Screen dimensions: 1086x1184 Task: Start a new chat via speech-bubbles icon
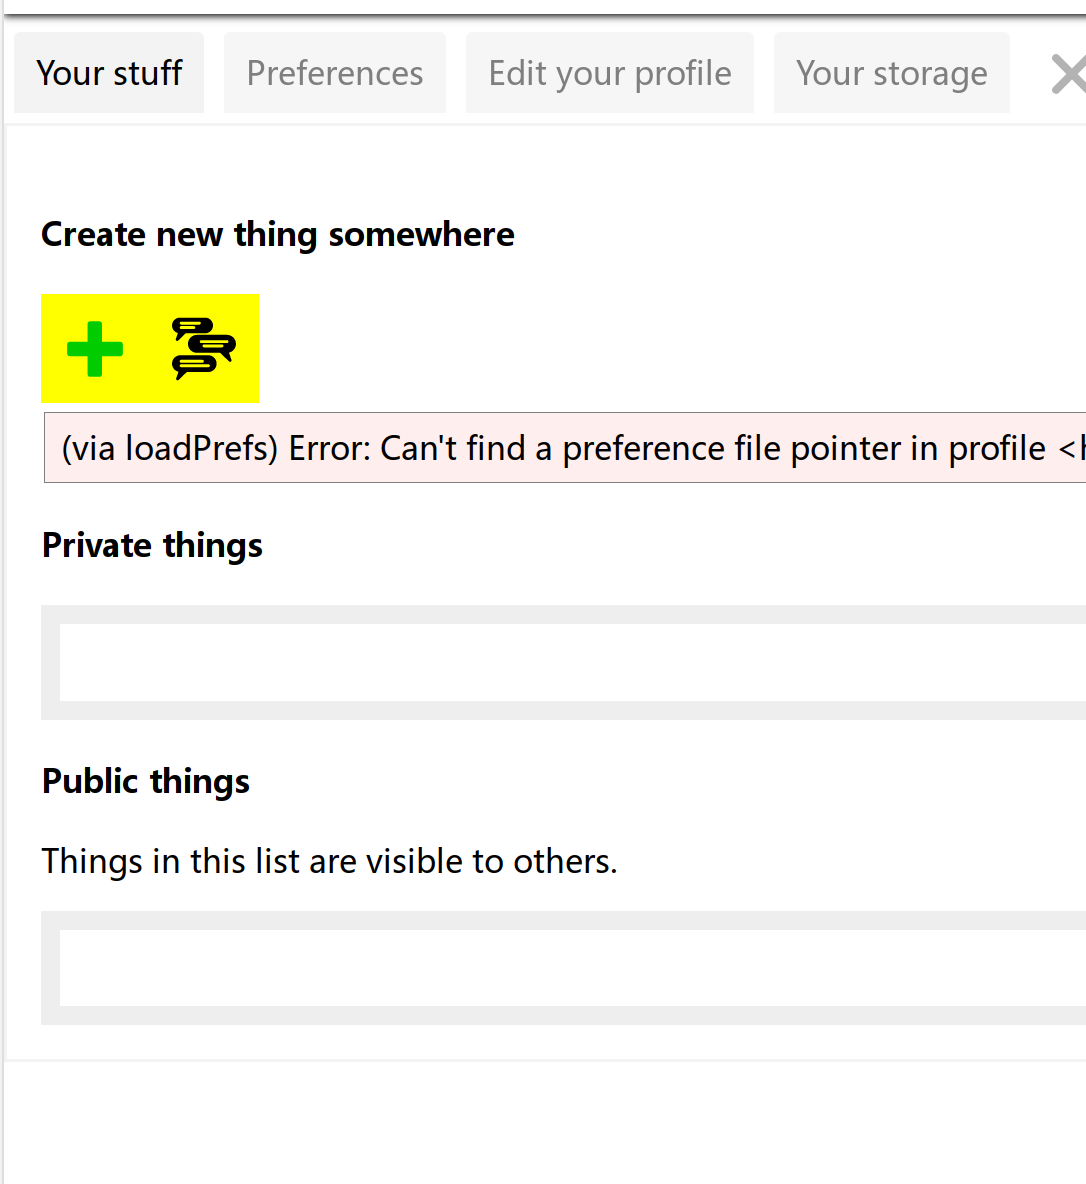coord(203,349)
